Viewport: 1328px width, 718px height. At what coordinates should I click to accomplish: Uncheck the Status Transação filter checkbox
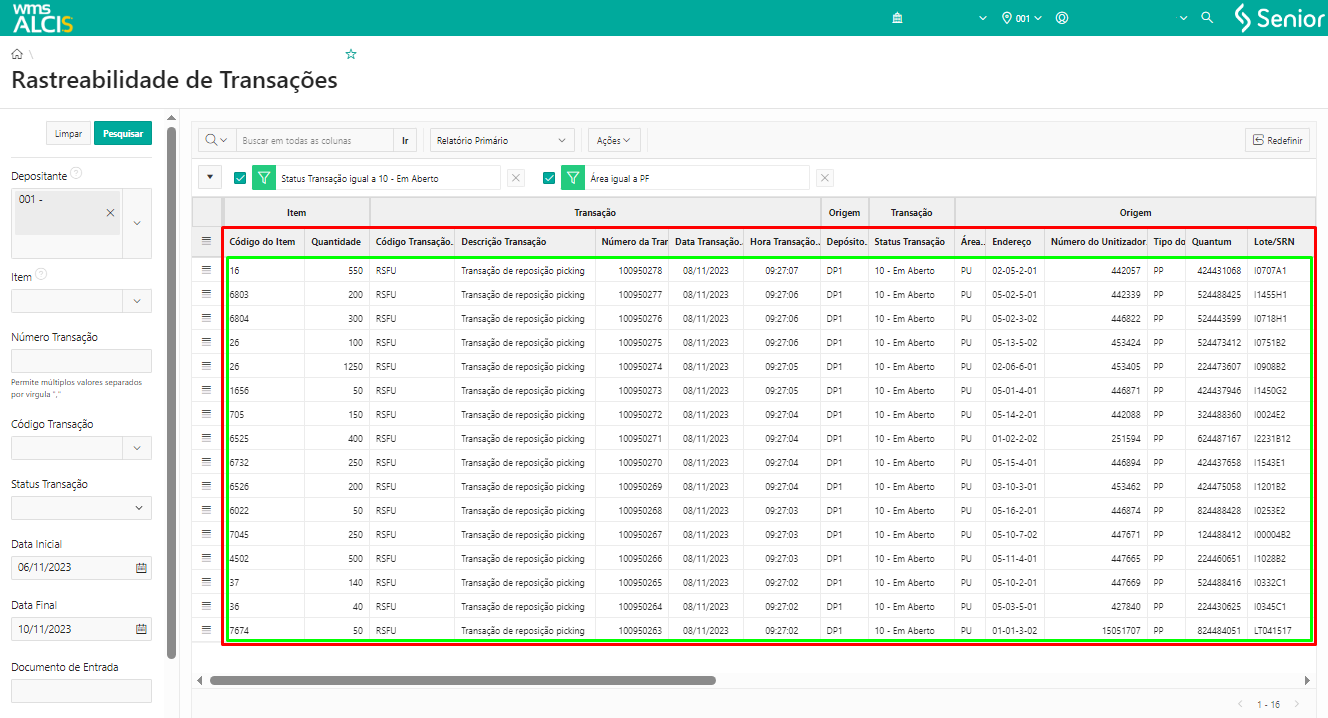(x=240, y=178)
